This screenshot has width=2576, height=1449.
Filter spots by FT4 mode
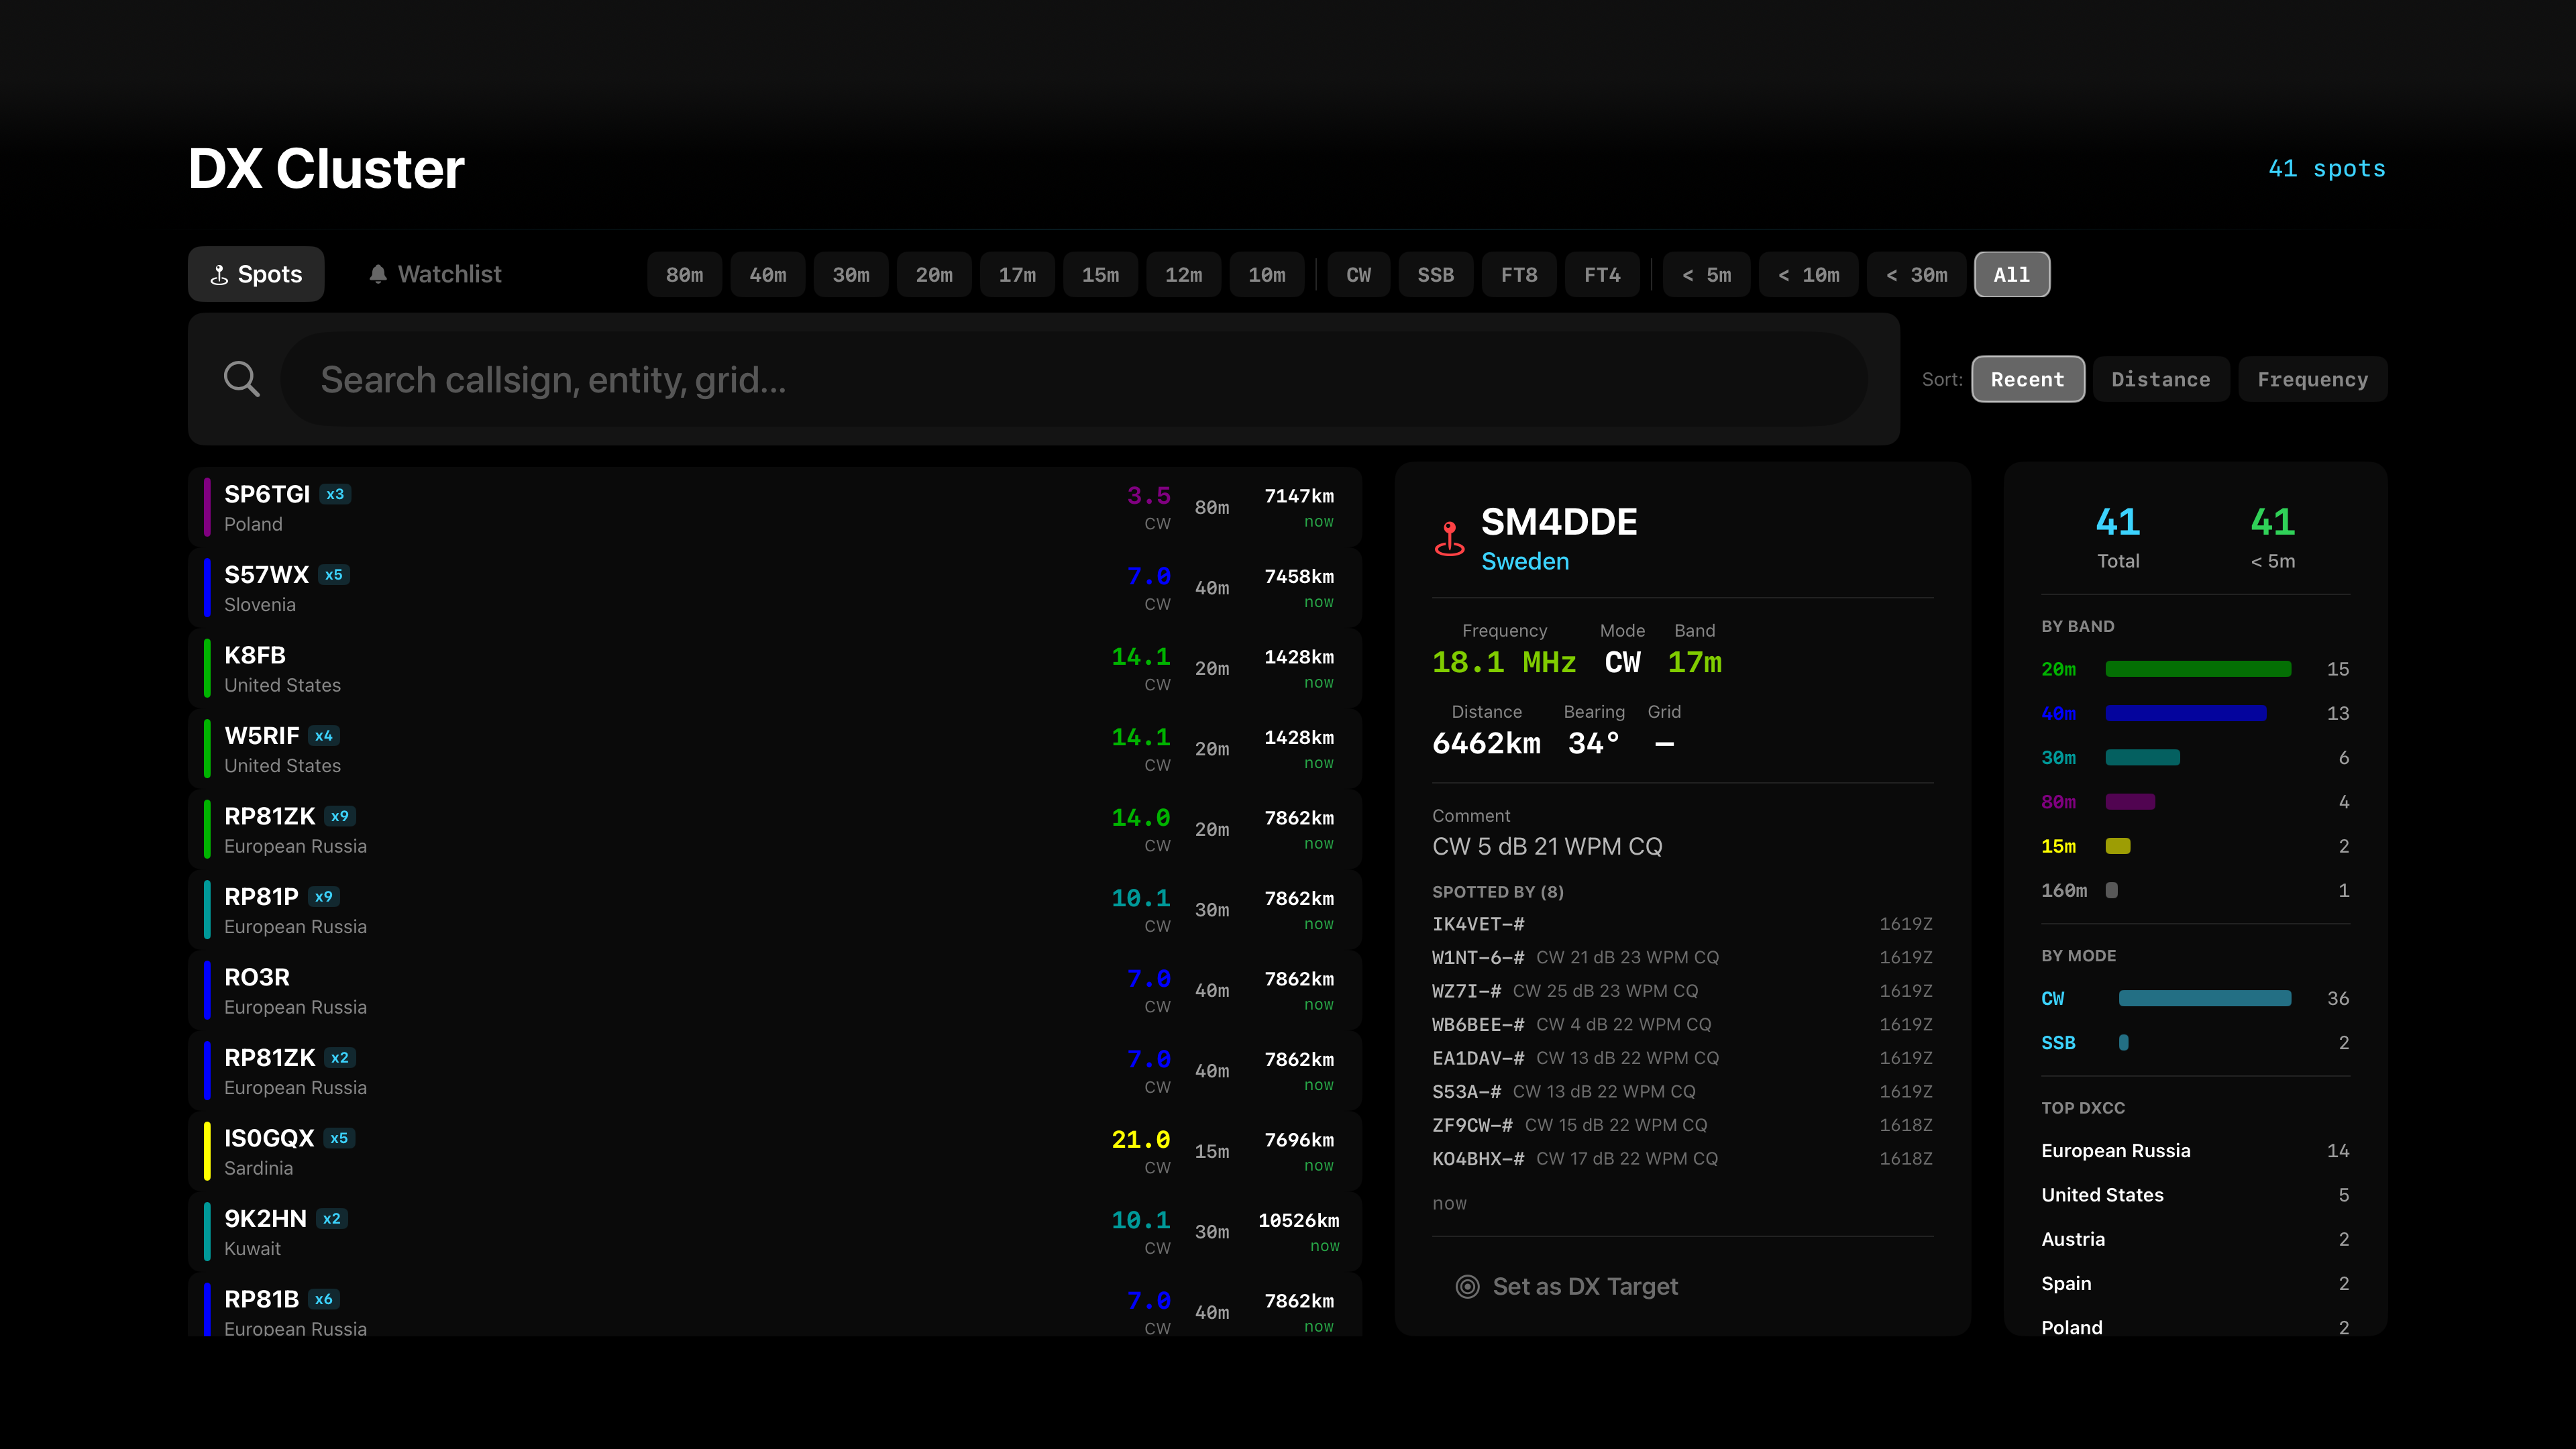1602,275
